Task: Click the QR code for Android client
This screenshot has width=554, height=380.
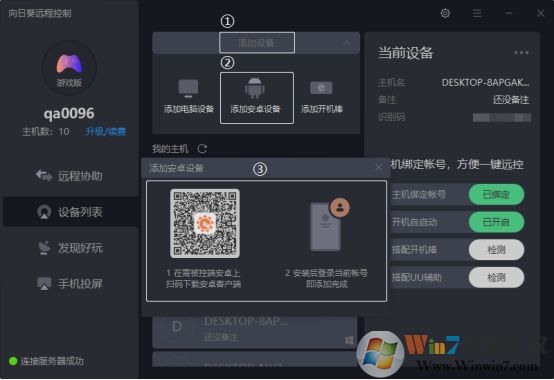Action: (x=205, y=223)
